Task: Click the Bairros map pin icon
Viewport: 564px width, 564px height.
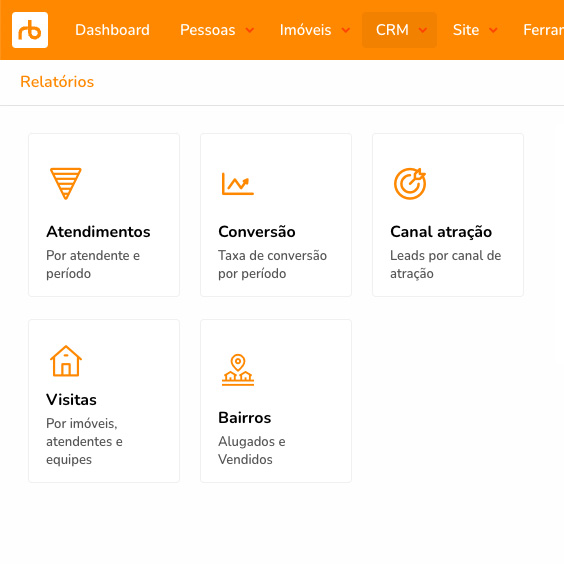Action: 238,370
